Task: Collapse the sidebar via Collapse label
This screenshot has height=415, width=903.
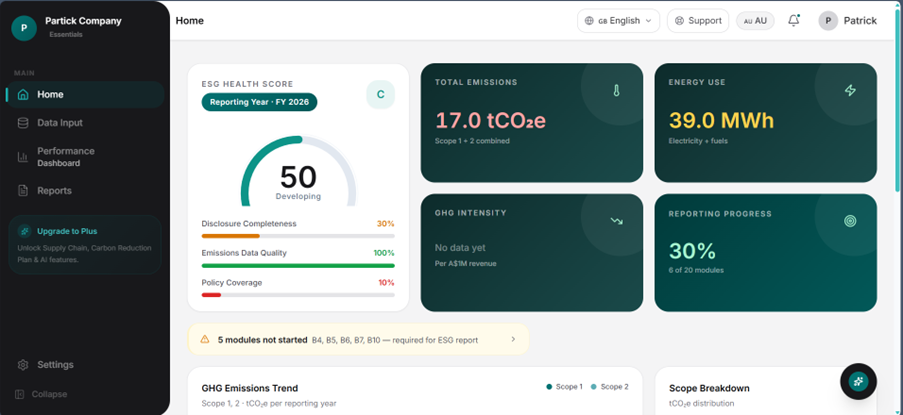Action: (50, 394)
